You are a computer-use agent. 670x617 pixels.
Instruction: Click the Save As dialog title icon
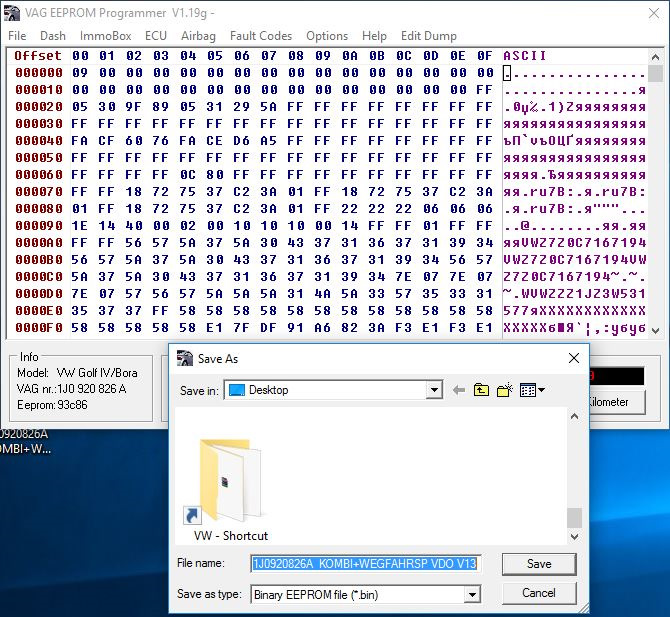[185, 358]
